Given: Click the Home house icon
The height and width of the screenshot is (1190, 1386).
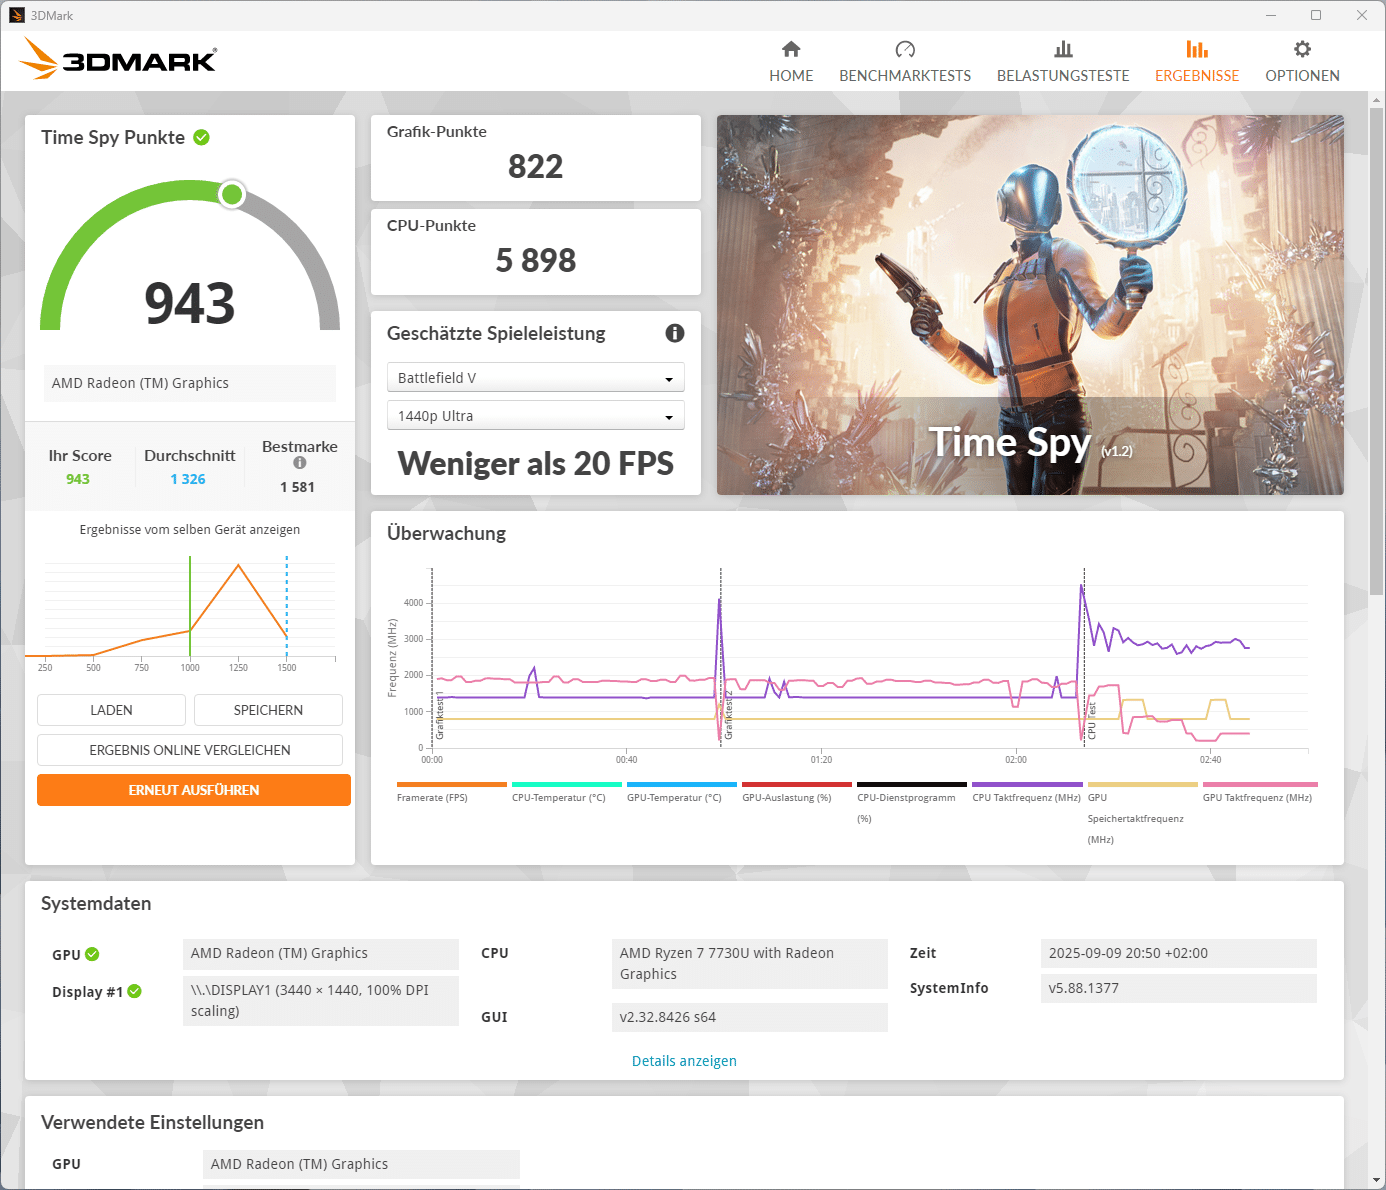Looking at the screenshot, I should (x=791, y=49).
